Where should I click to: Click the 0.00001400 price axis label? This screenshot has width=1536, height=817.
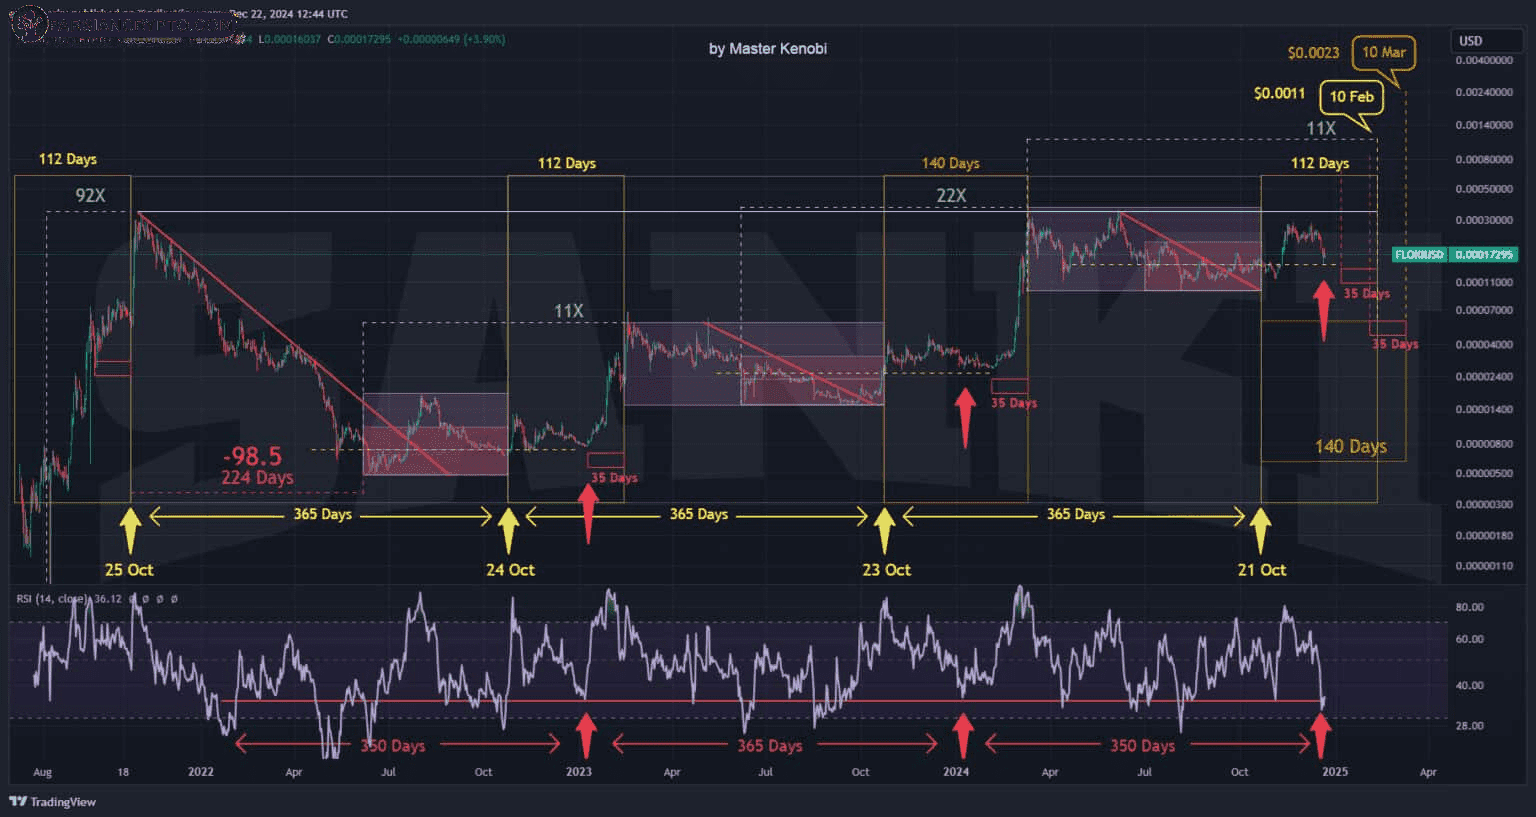click(x=1484, y=410)
